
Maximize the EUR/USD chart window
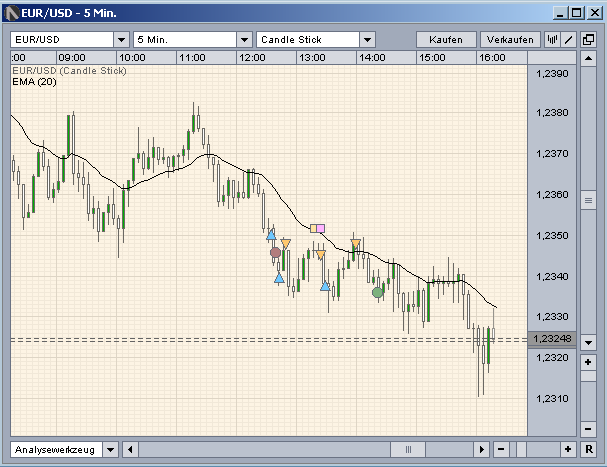point(576,13)
